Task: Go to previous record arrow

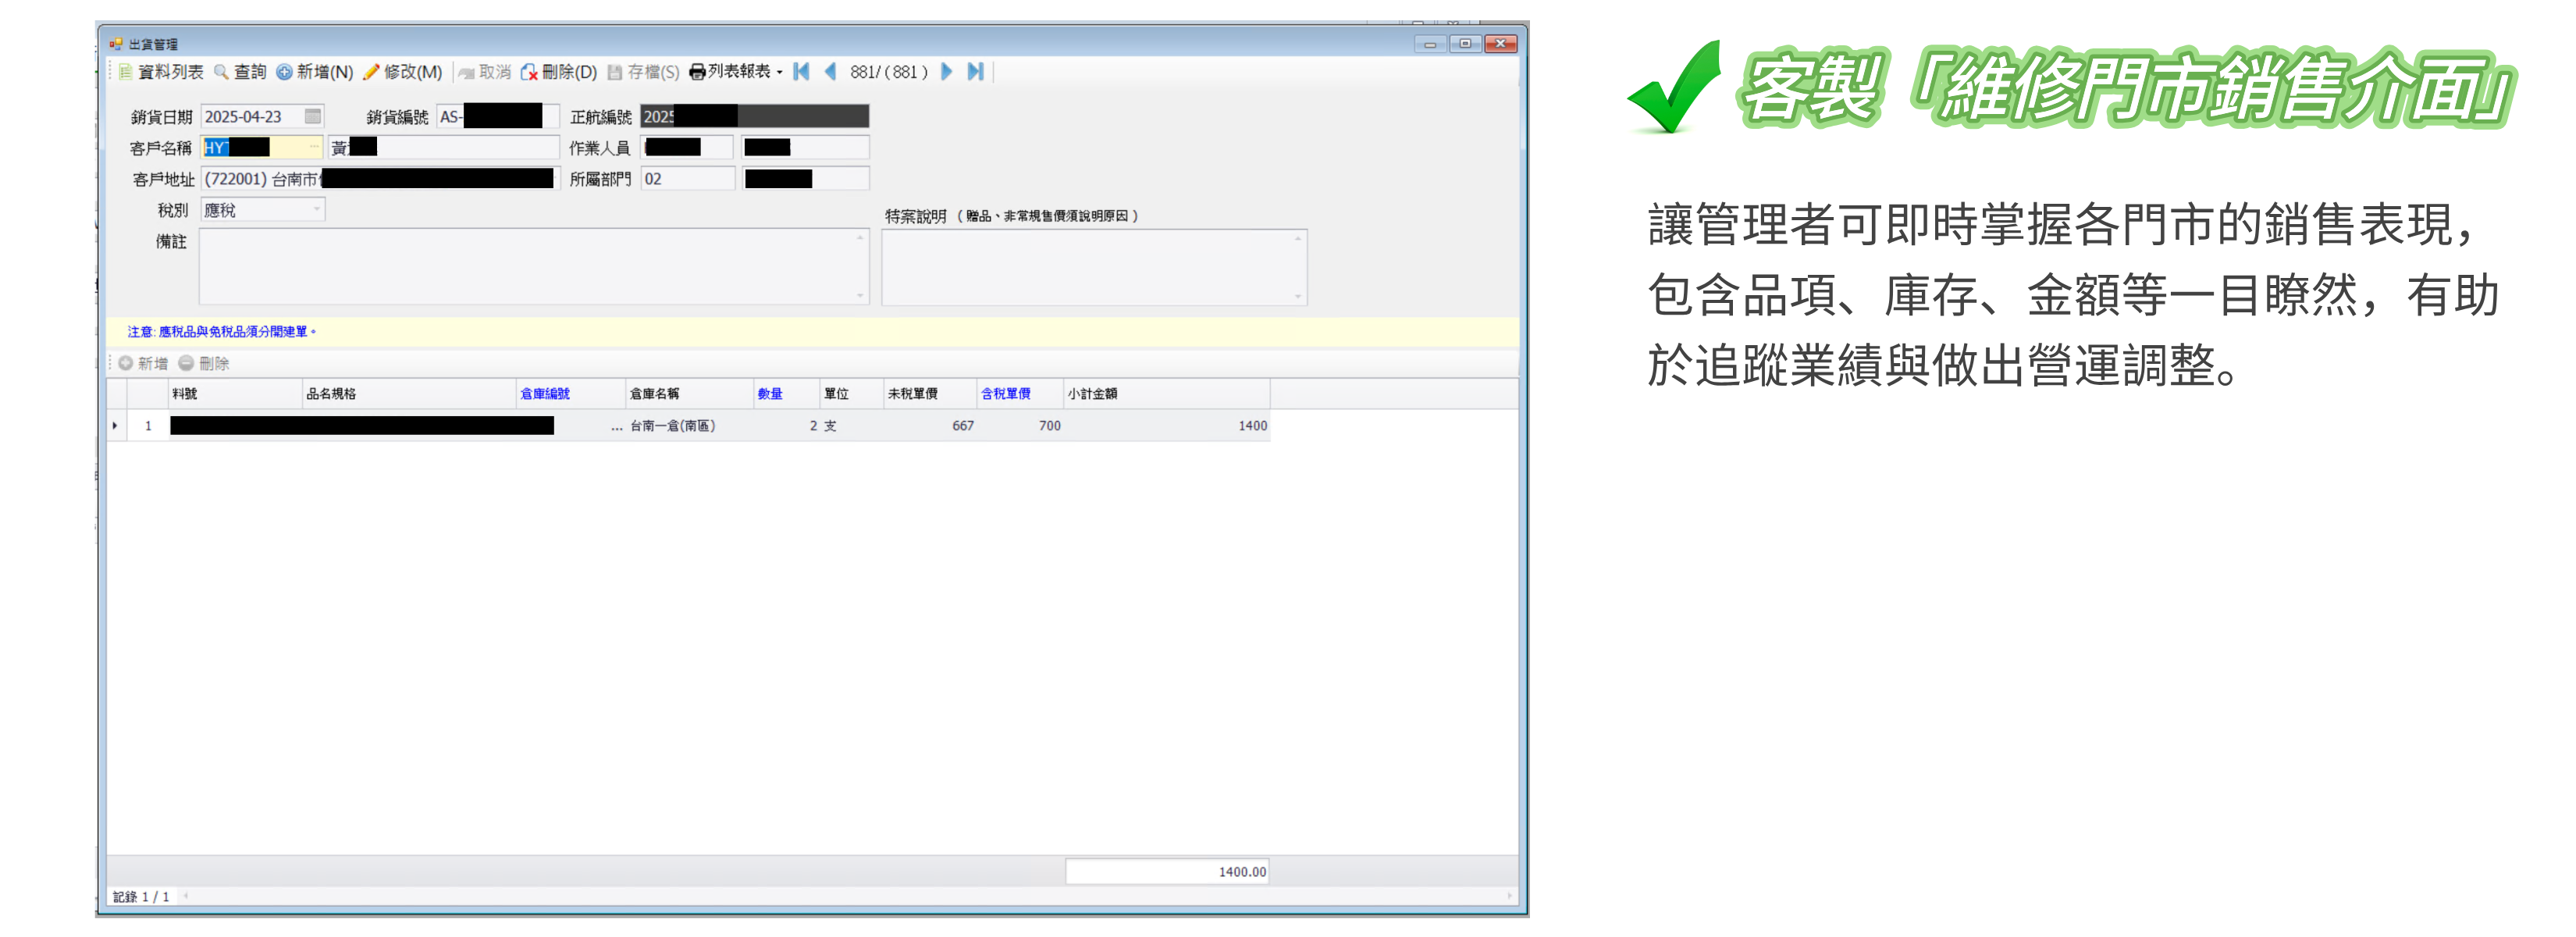Action: (x=830, y=72)
